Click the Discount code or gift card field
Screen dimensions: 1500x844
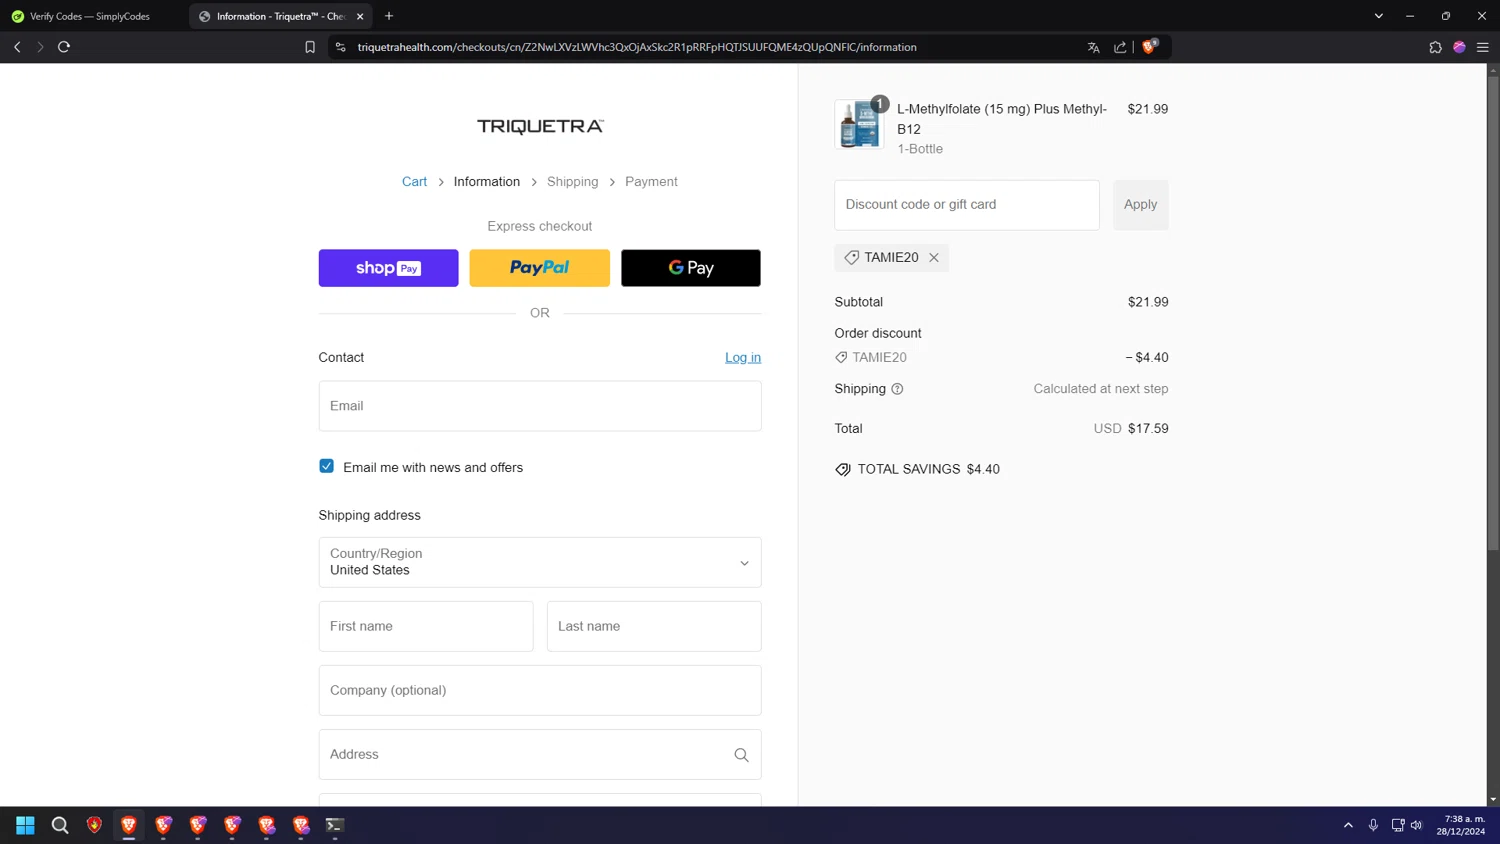point(967,205)
